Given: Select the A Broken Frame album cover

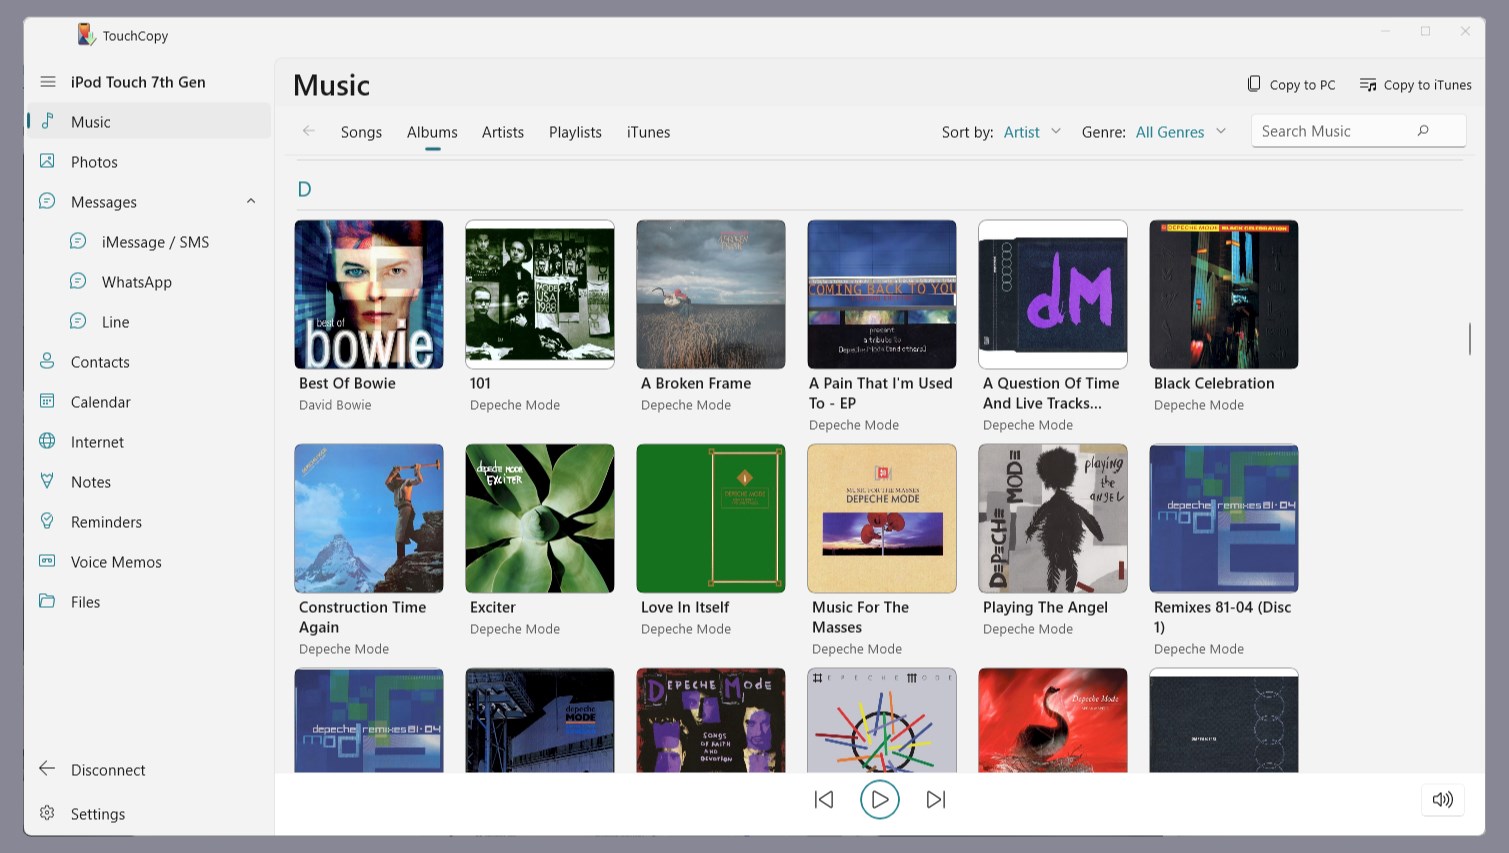Looking at the screenshot, I should click(711, 295).
